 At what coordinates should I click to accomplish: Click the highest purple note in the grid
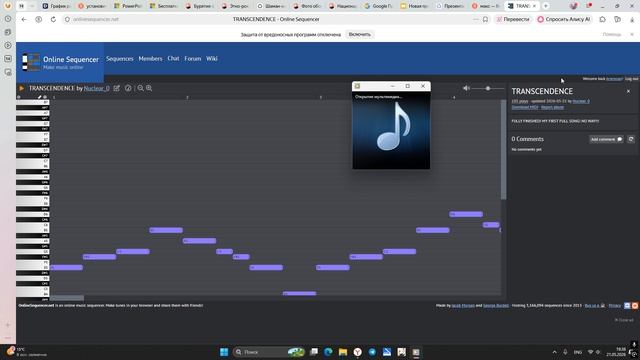tap(466, 214)
